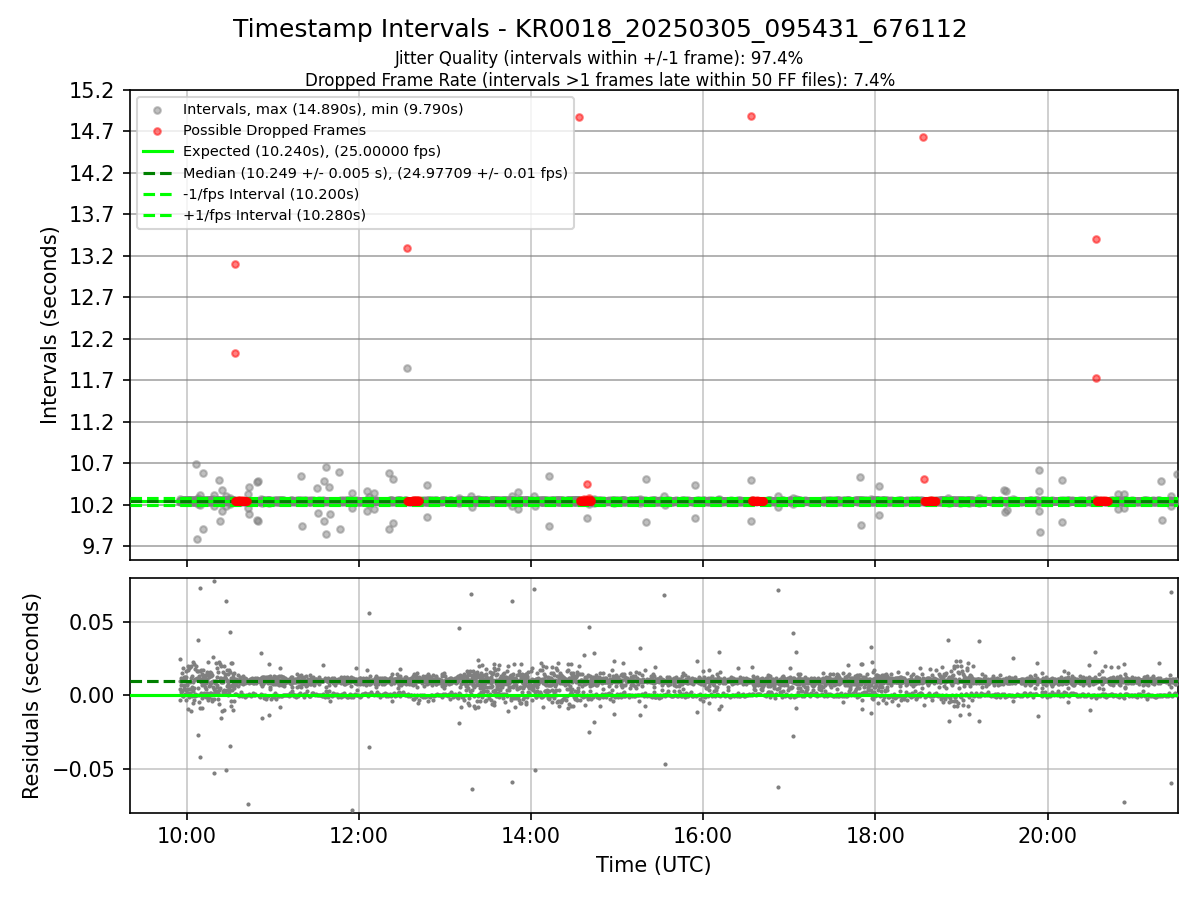Click x-axis tick label "20:00"
The width and height of the screenshot is (1200, 900).
(1047, 835)
